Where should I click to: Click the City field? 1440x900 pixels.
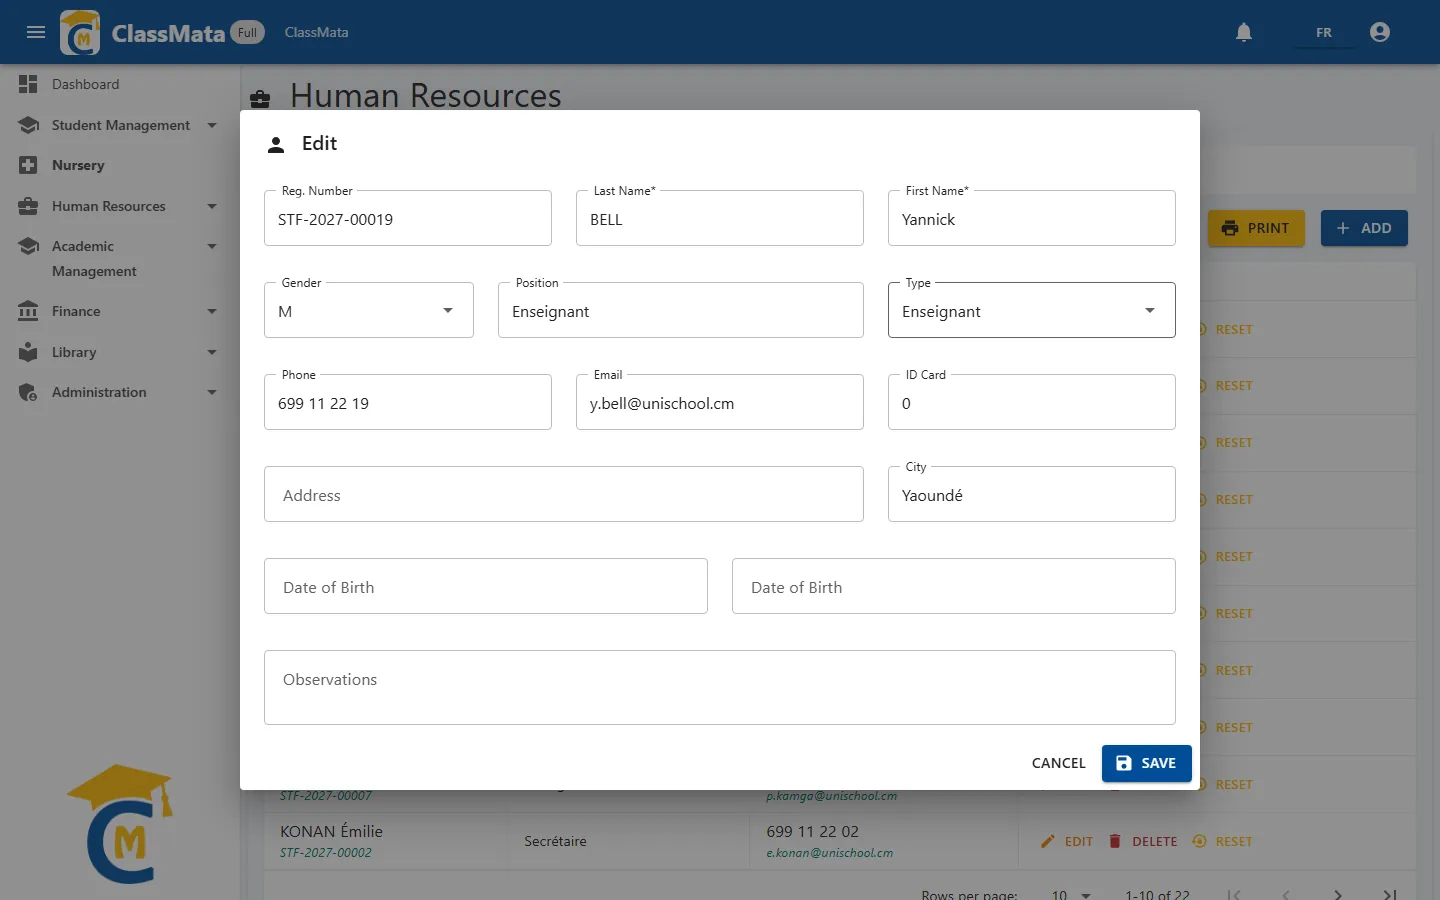[1032, 494]
